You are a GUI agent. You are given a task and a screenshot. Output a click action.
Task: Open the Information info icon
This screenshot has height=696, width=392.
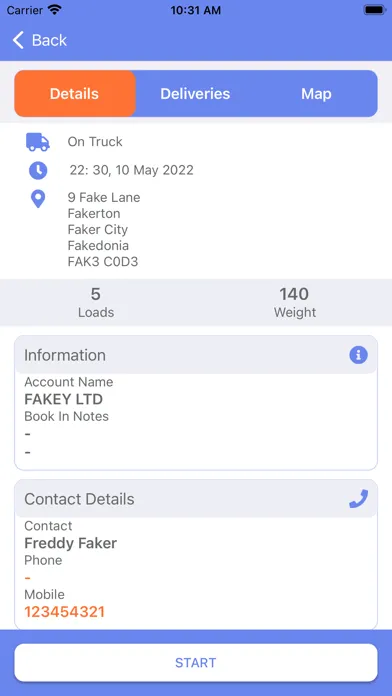coord(358,355)
